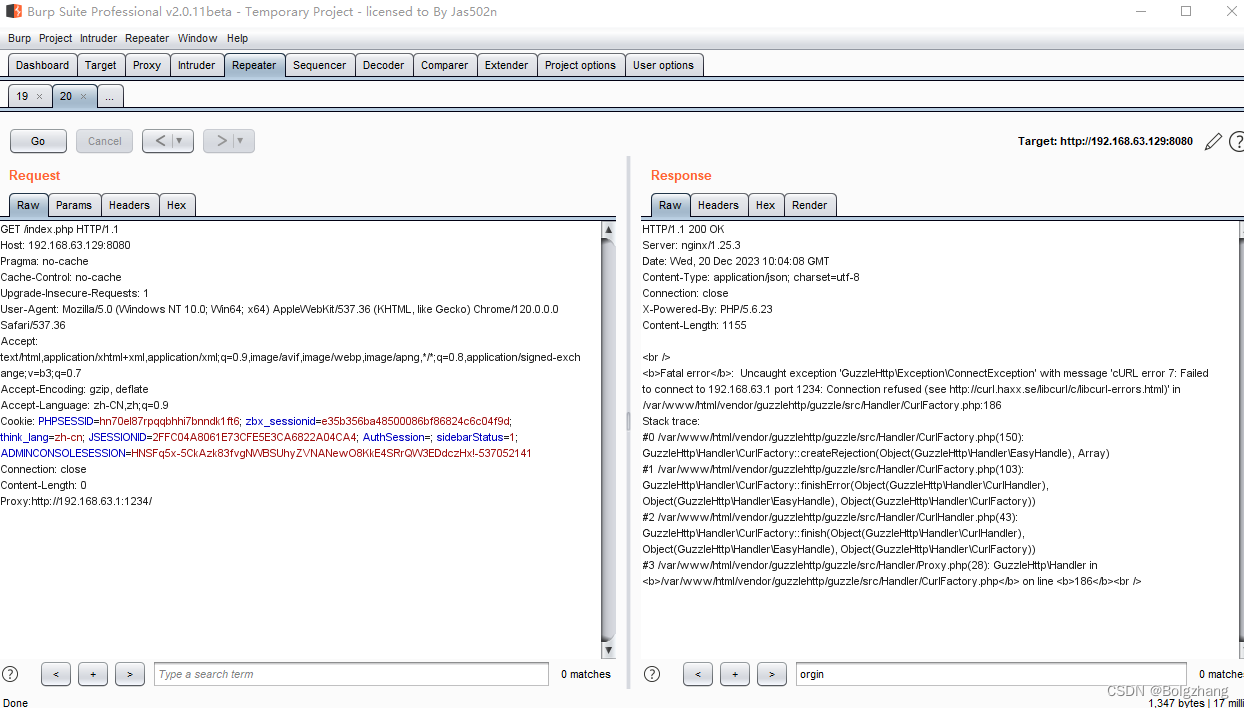Select the request Params tab
The height and width of the screenshot is (708, 1244).
pyautogui.click(x=74, y=205)
